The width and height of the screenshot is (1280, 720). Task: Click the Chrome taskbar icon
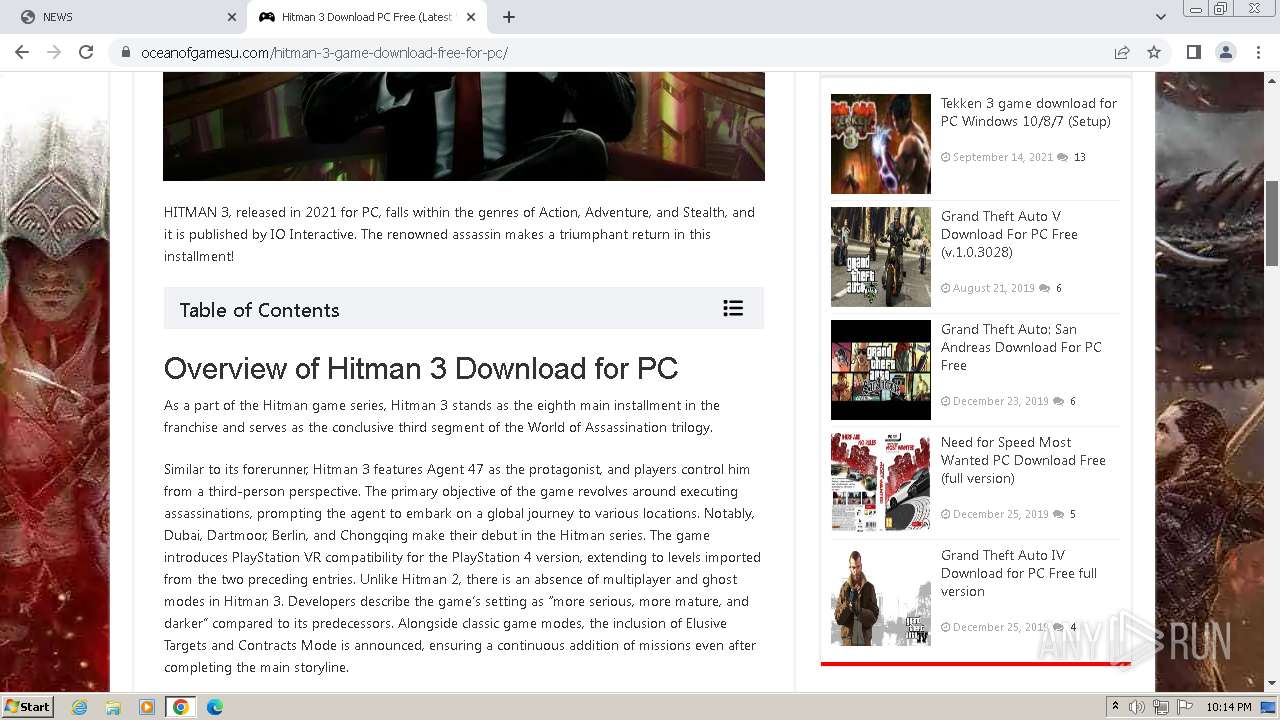(x=181, y=707)
